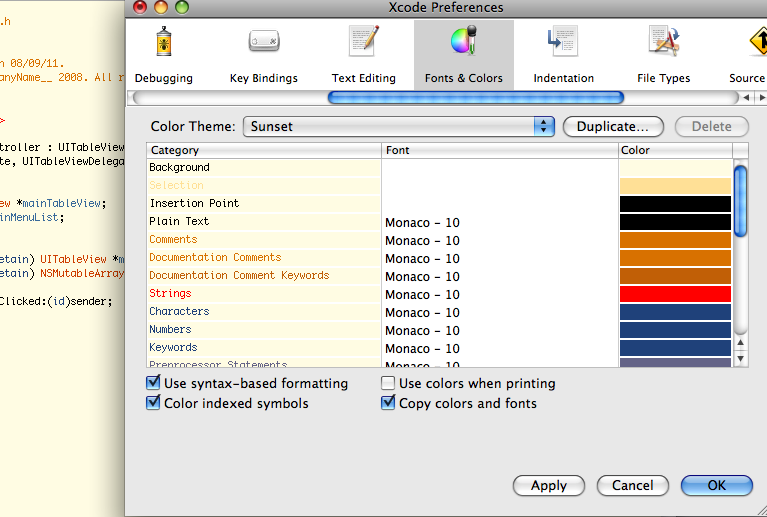
Task: Click the Keywords blue color swatch
Action: [x=676, y=348]
